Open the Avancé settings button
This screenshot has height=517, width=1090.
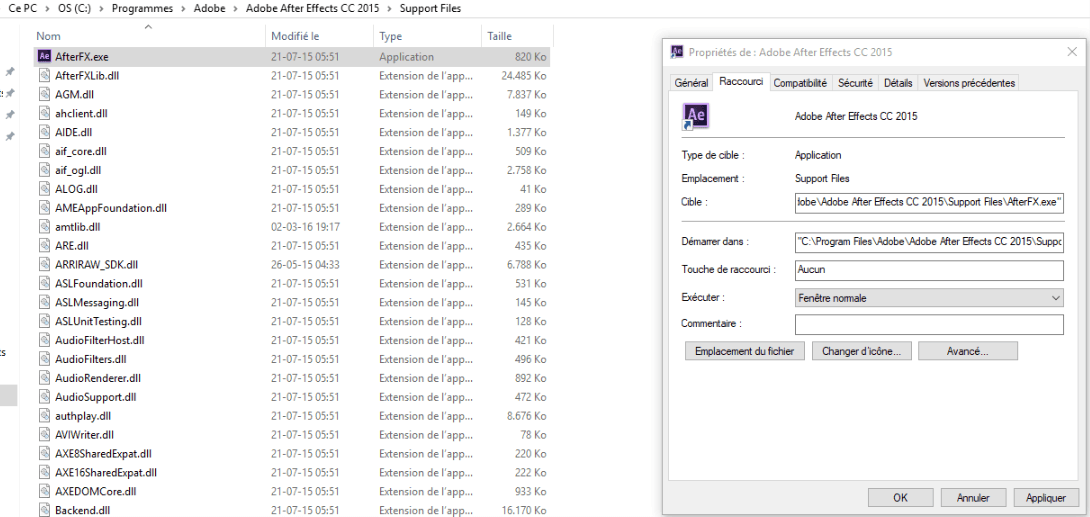click(968, 351)
